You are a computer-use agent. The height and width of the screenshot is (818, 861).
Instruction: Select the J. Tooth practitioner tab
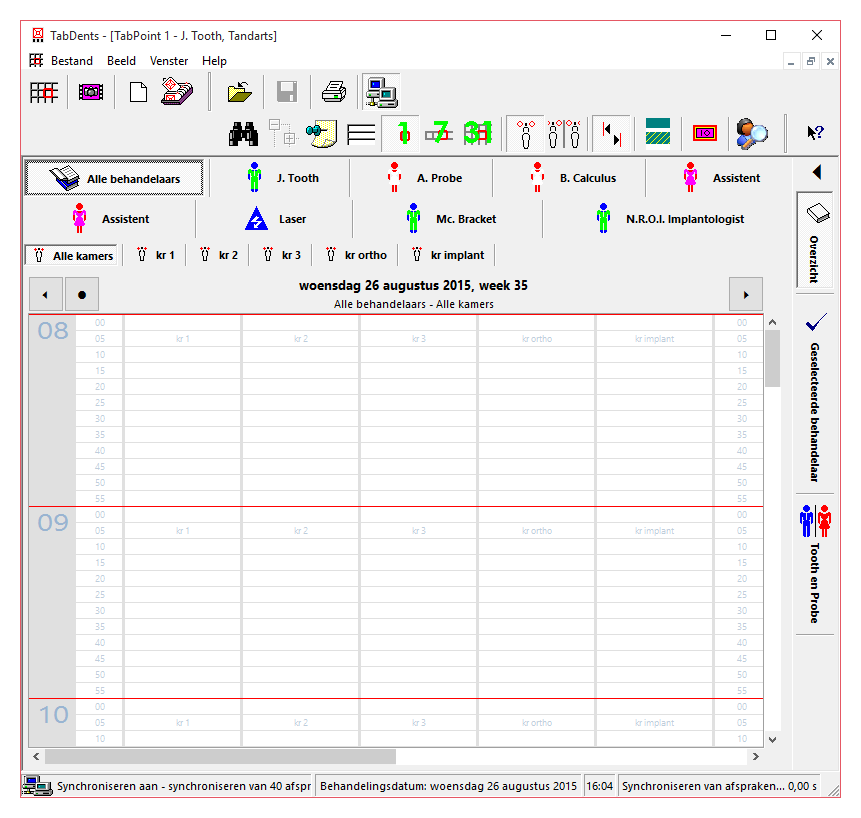(280, 178)
